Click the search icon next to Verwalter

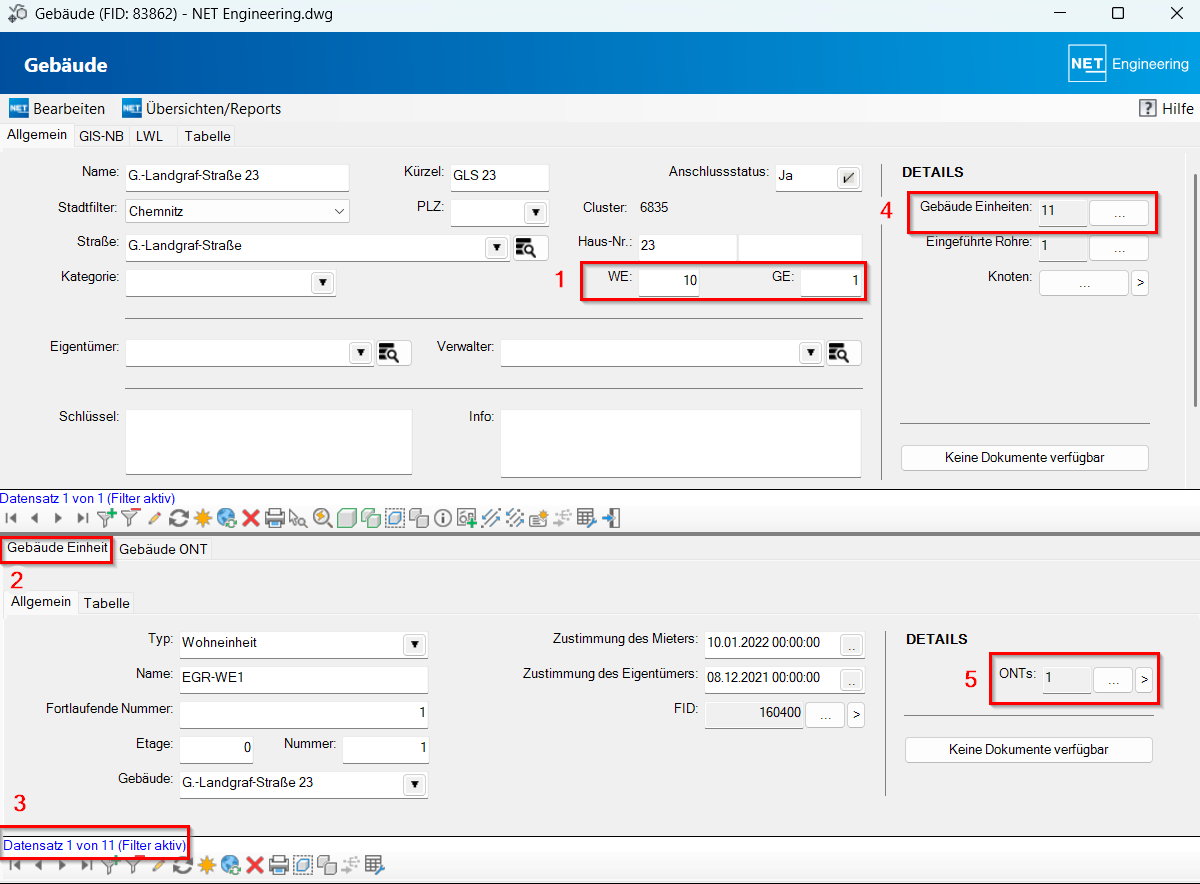tap(843, 353)
